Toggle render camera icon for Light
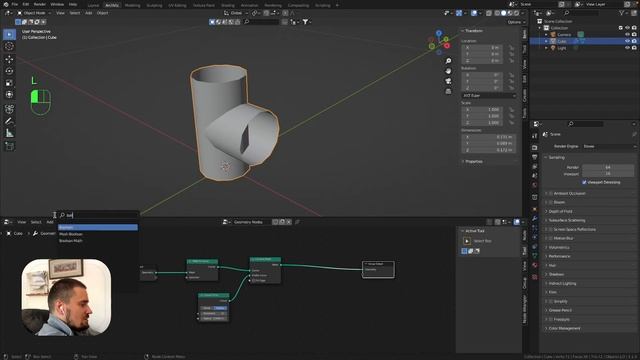 click(634, 48)
